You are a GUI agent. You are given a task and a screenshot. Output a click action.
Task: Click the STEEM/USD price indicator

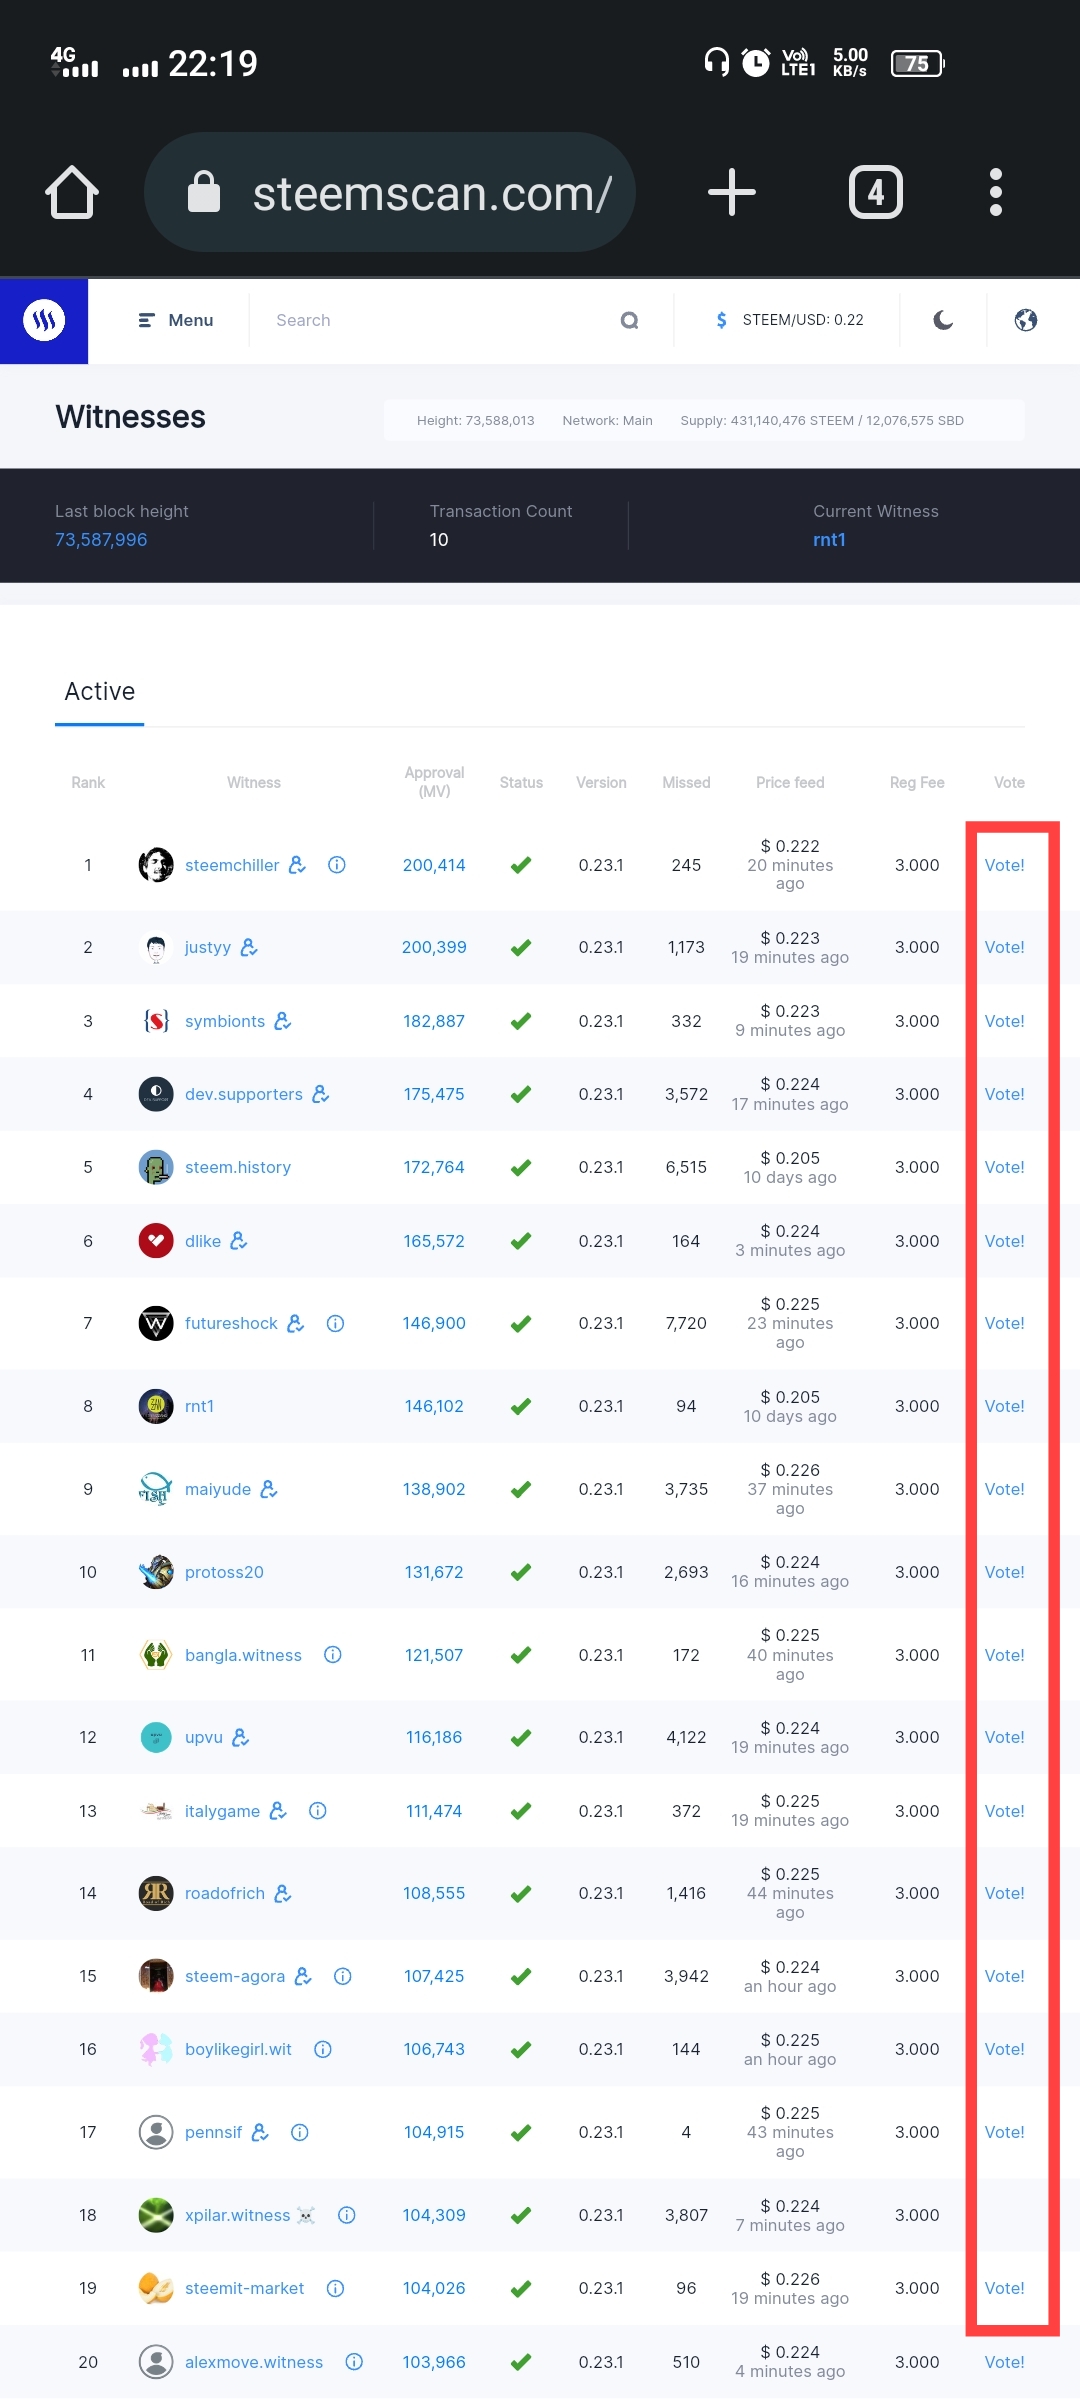point(790,320)
